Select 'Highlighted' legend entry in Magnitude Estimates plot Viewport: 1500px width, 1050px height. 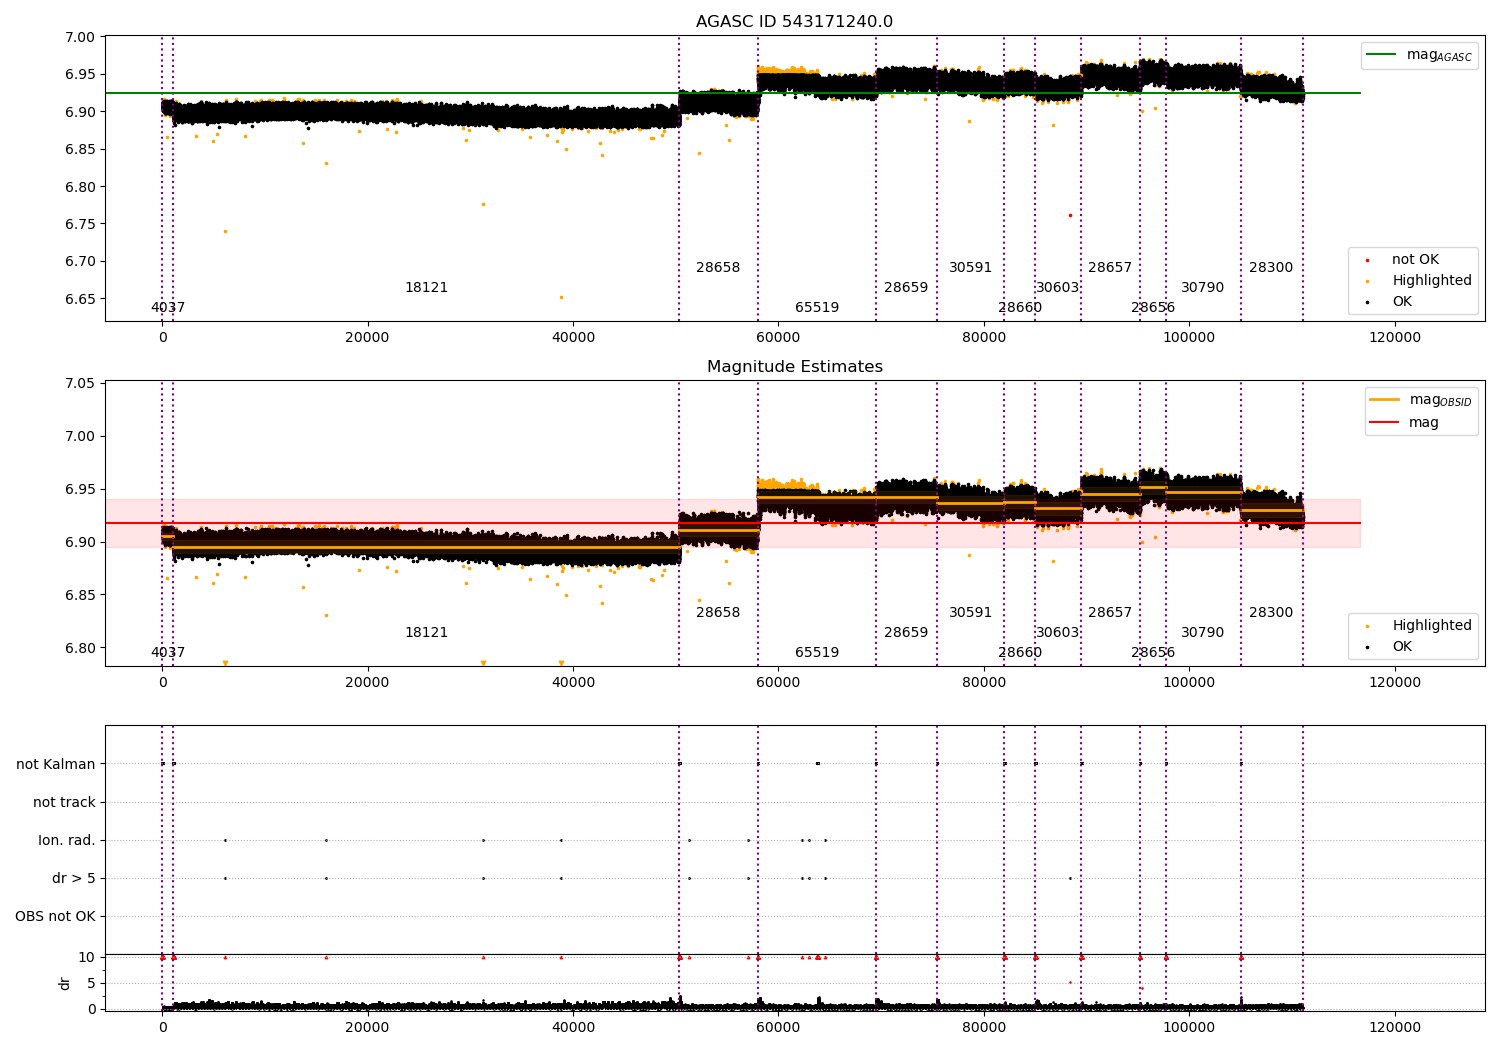(x=1431, y=626)
